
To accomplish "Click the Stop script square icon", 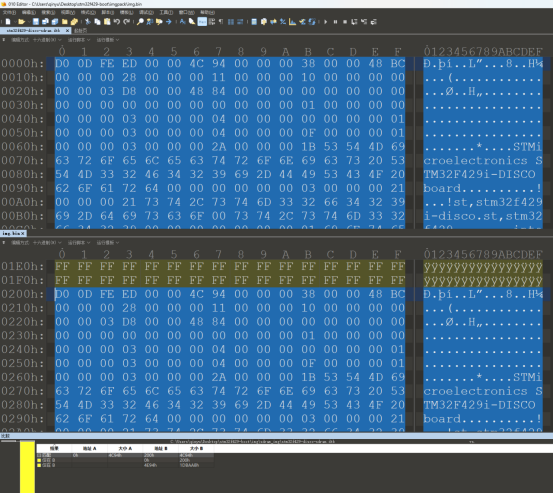I will pyautogui.click(x=345, y=22).
